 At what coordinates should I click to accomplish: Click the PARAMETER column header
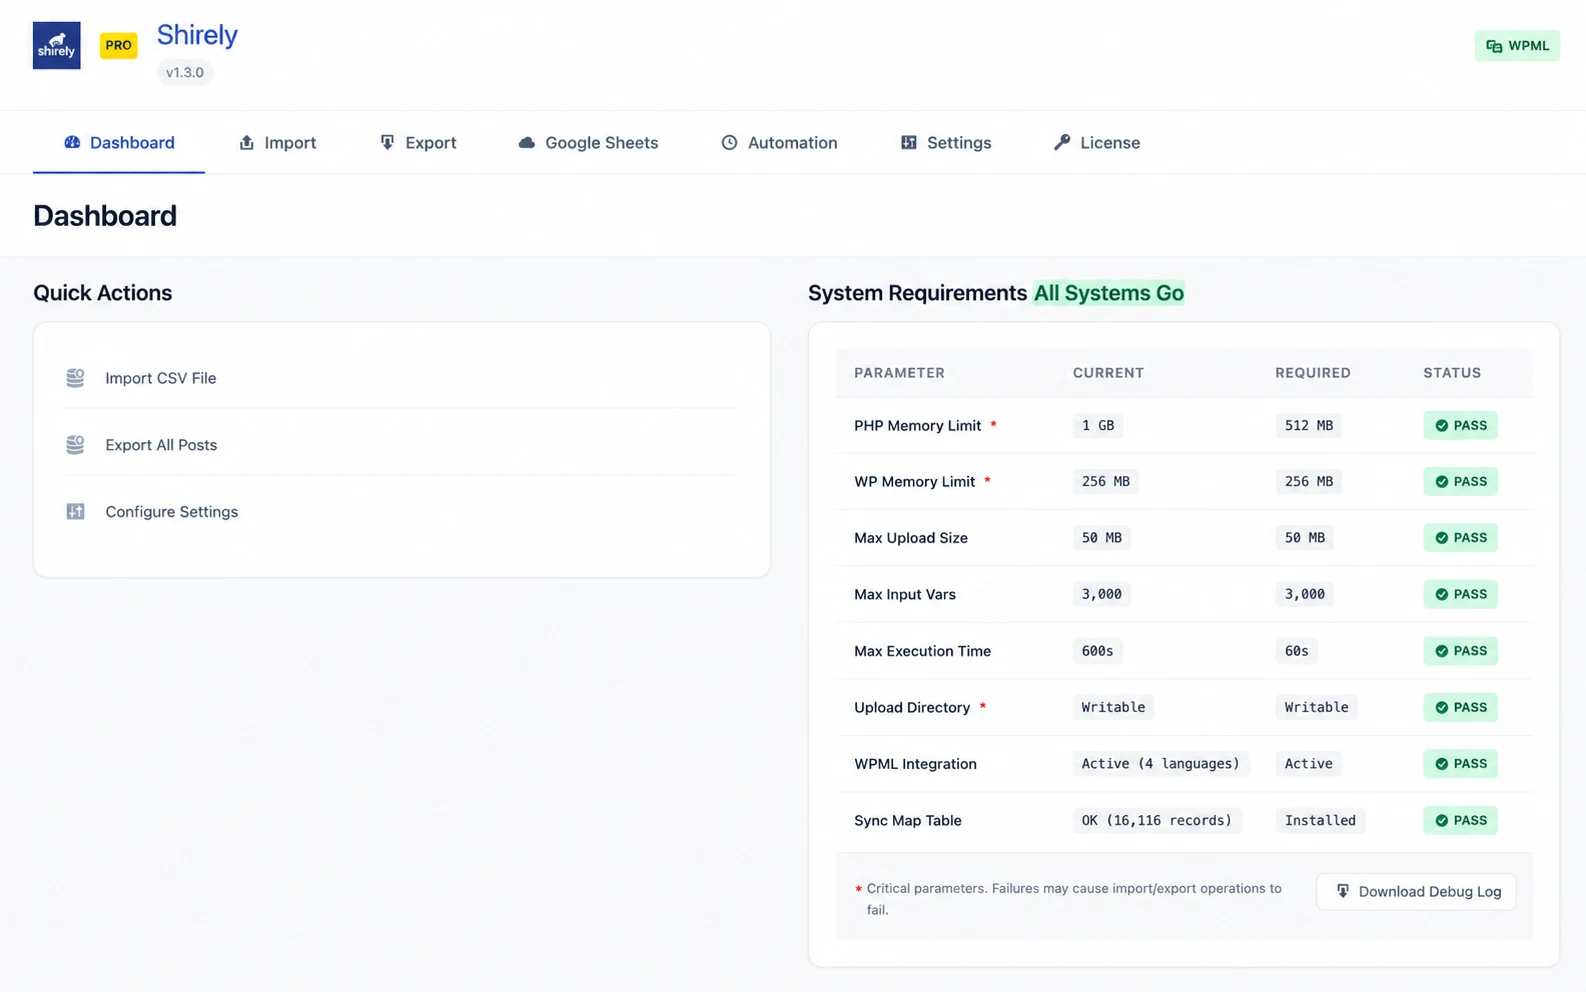coord(899,373)
